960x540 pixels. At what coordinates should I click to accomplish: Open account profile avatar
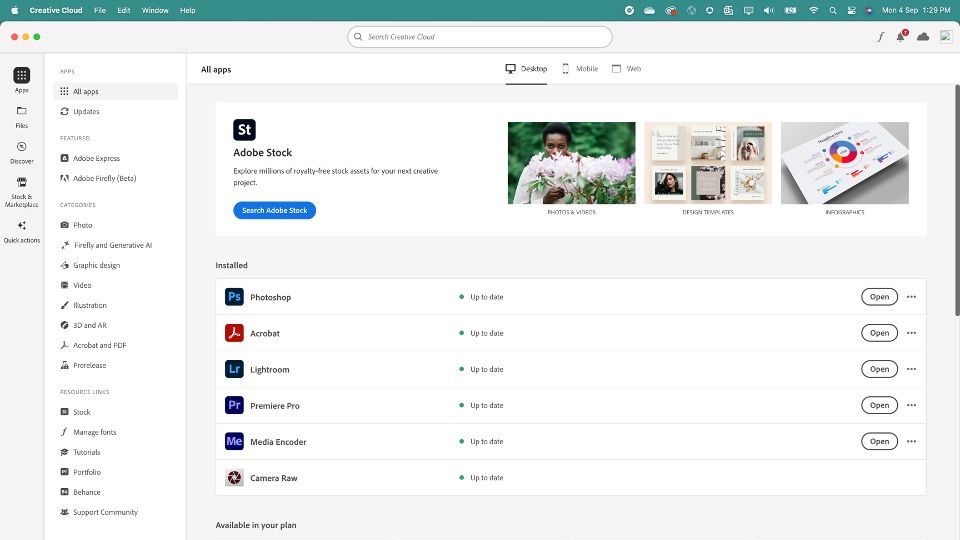tap(946, 37)
